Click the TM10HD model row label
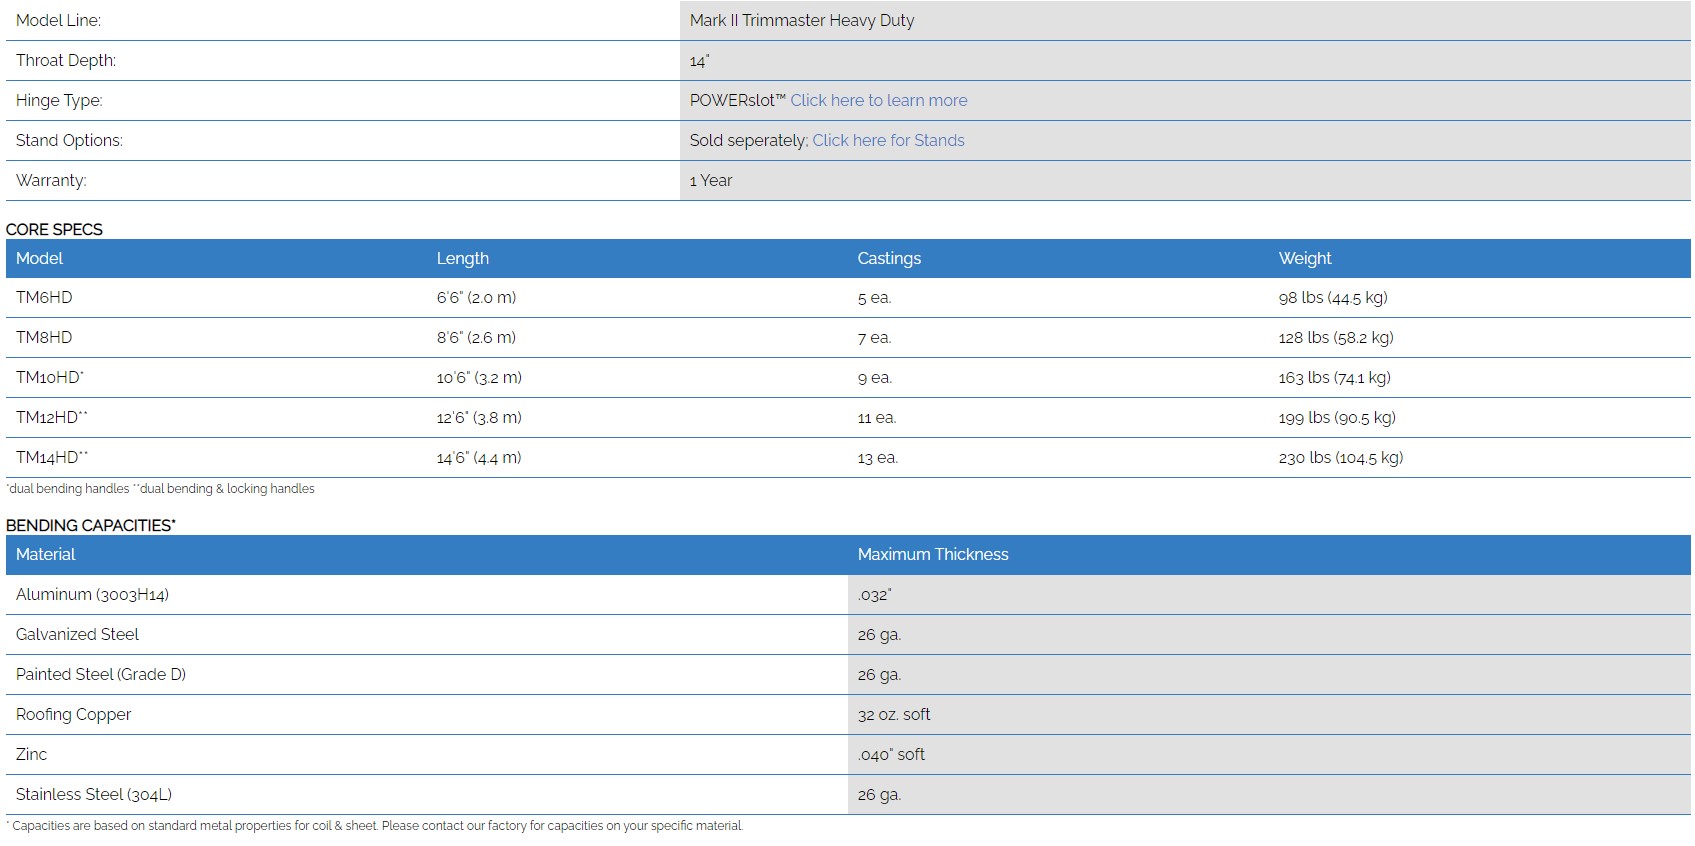1695x846 pixels. 49,377
